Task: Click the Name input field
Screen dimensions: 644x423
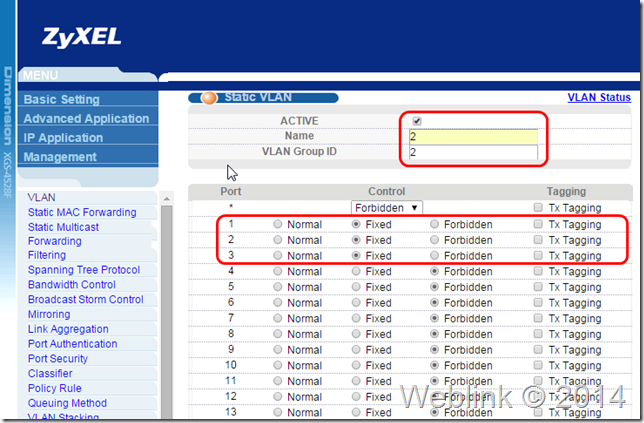Action: tap(473, 136)
